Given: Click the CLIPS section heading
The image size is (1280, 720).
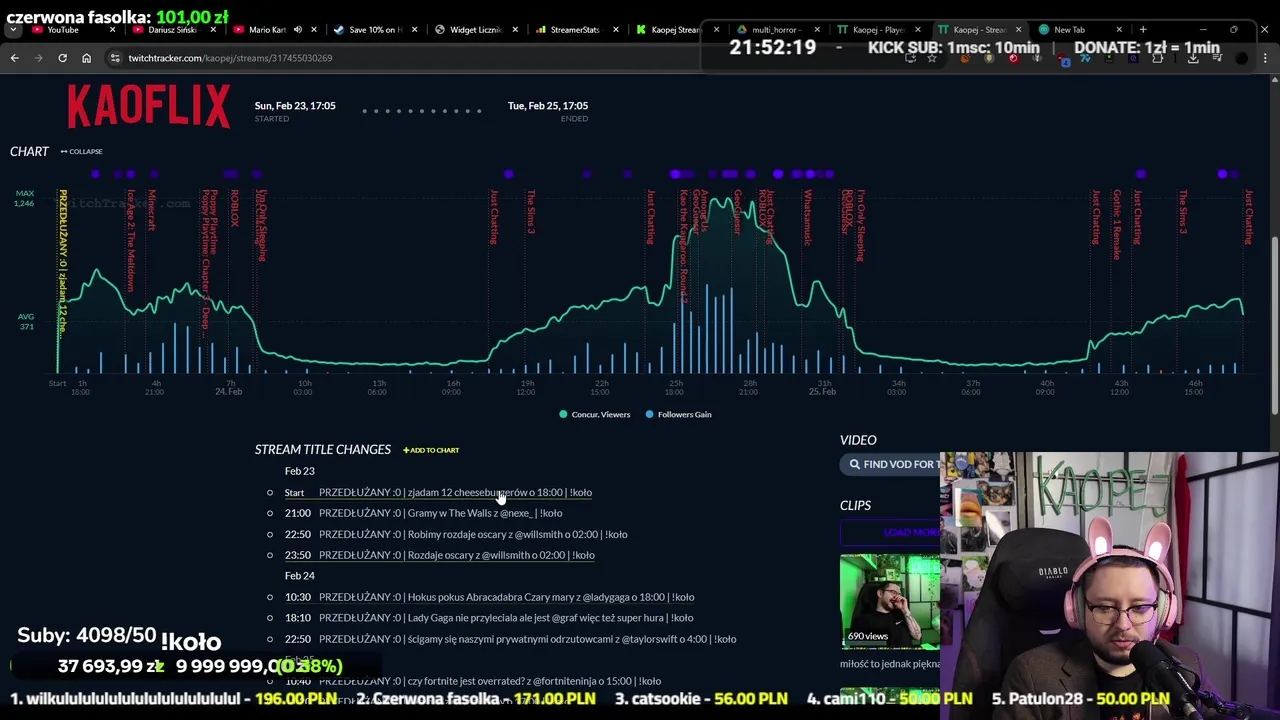Looking at the screenshot, I should click(x=855, y=506).
